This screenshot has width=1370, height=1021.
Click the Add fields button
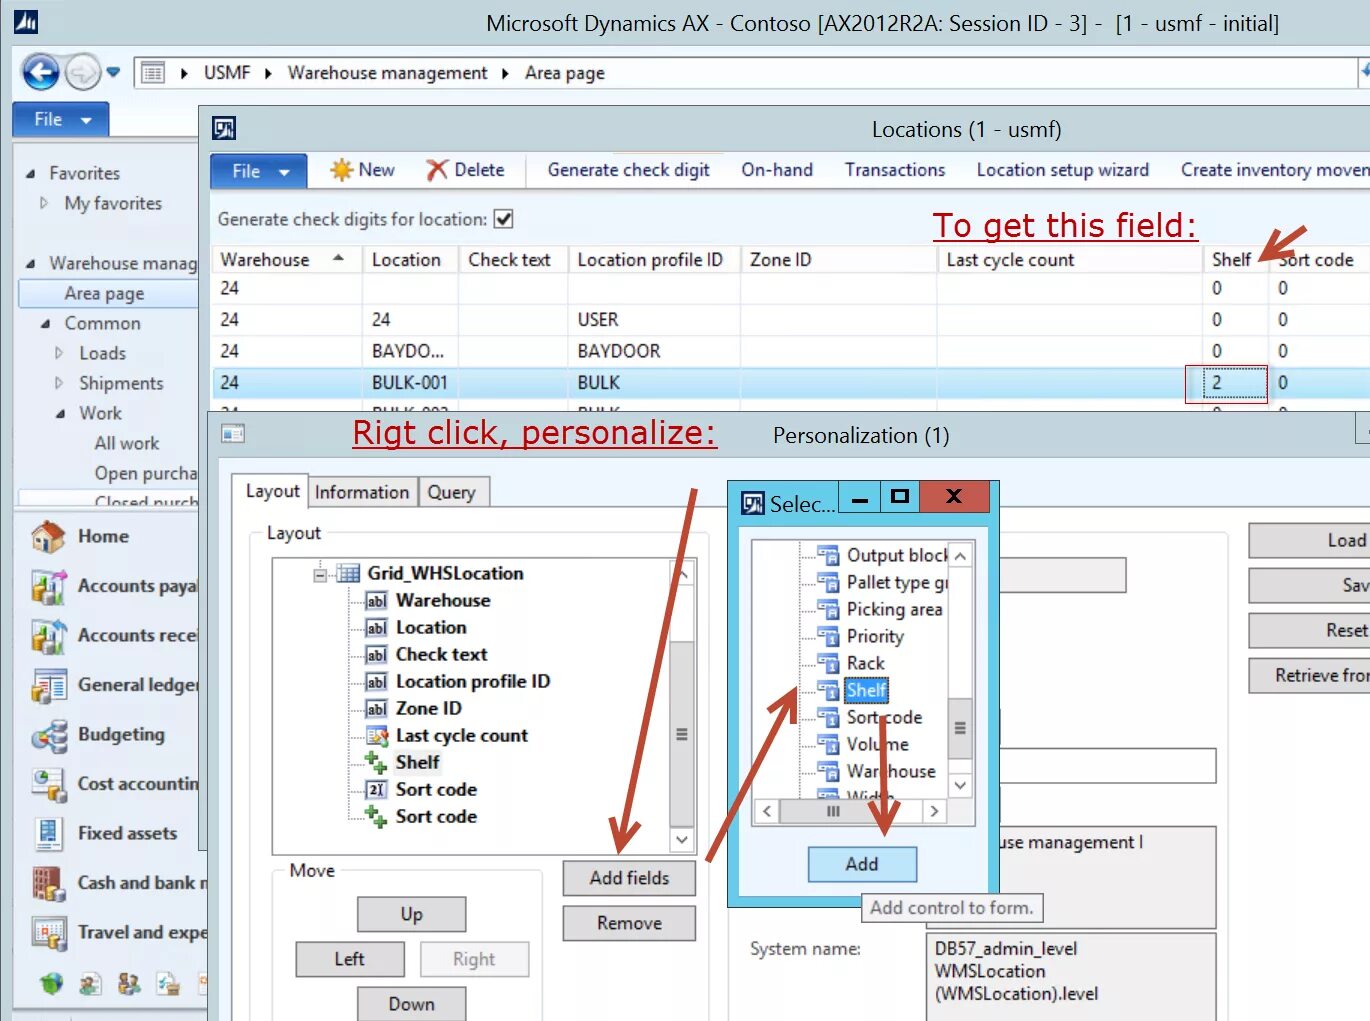(x=629, y=878)
